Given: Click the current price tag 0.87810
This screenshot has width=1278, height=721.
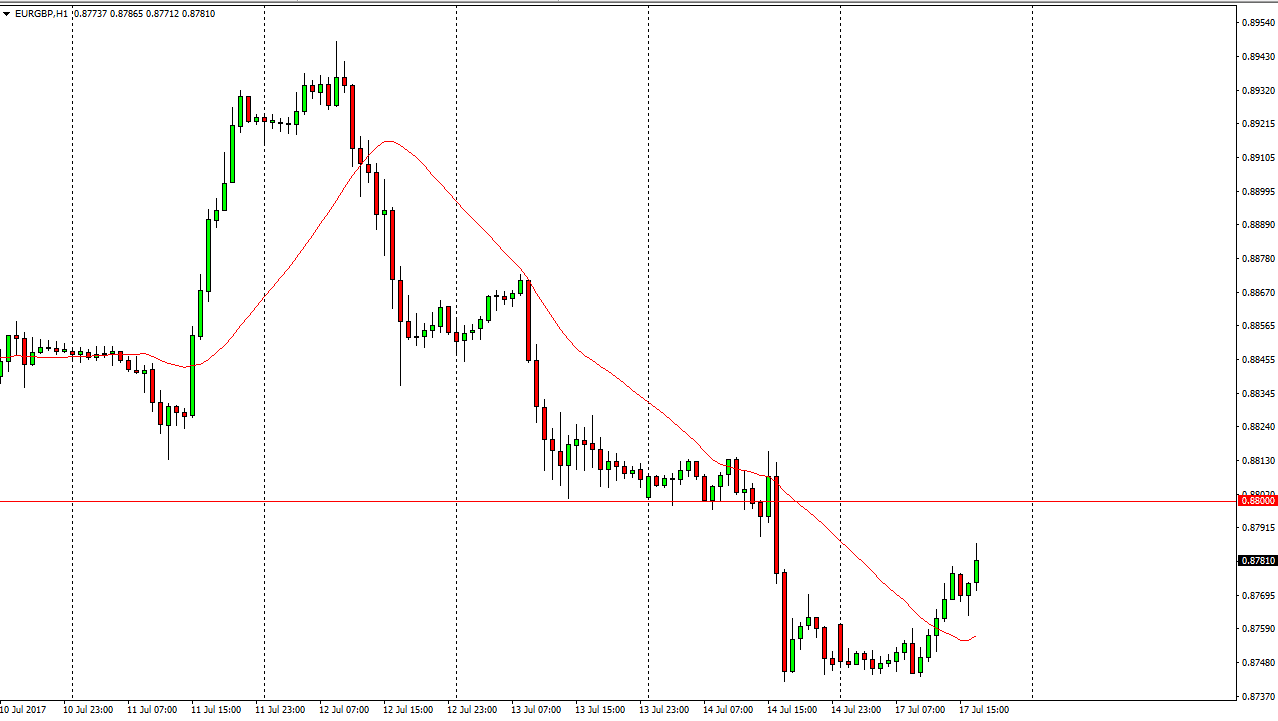Looking at the screenshot, I should 1258,561.
